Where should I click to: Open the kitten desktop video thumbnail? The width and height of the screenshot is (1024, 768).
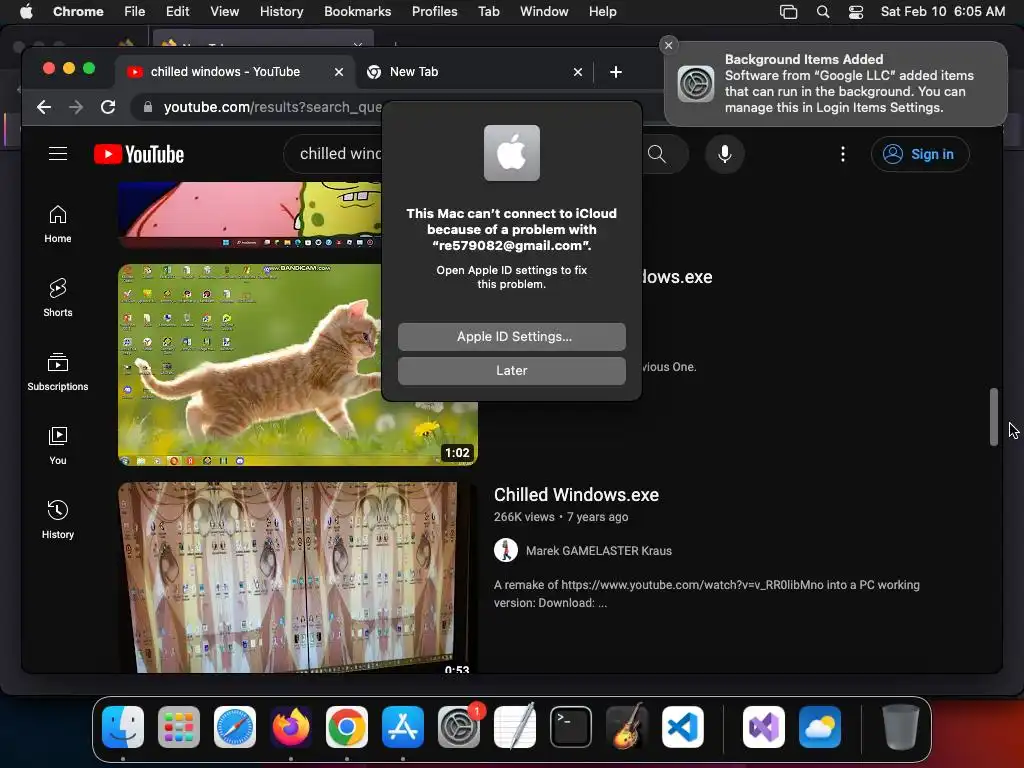point(249,364)
